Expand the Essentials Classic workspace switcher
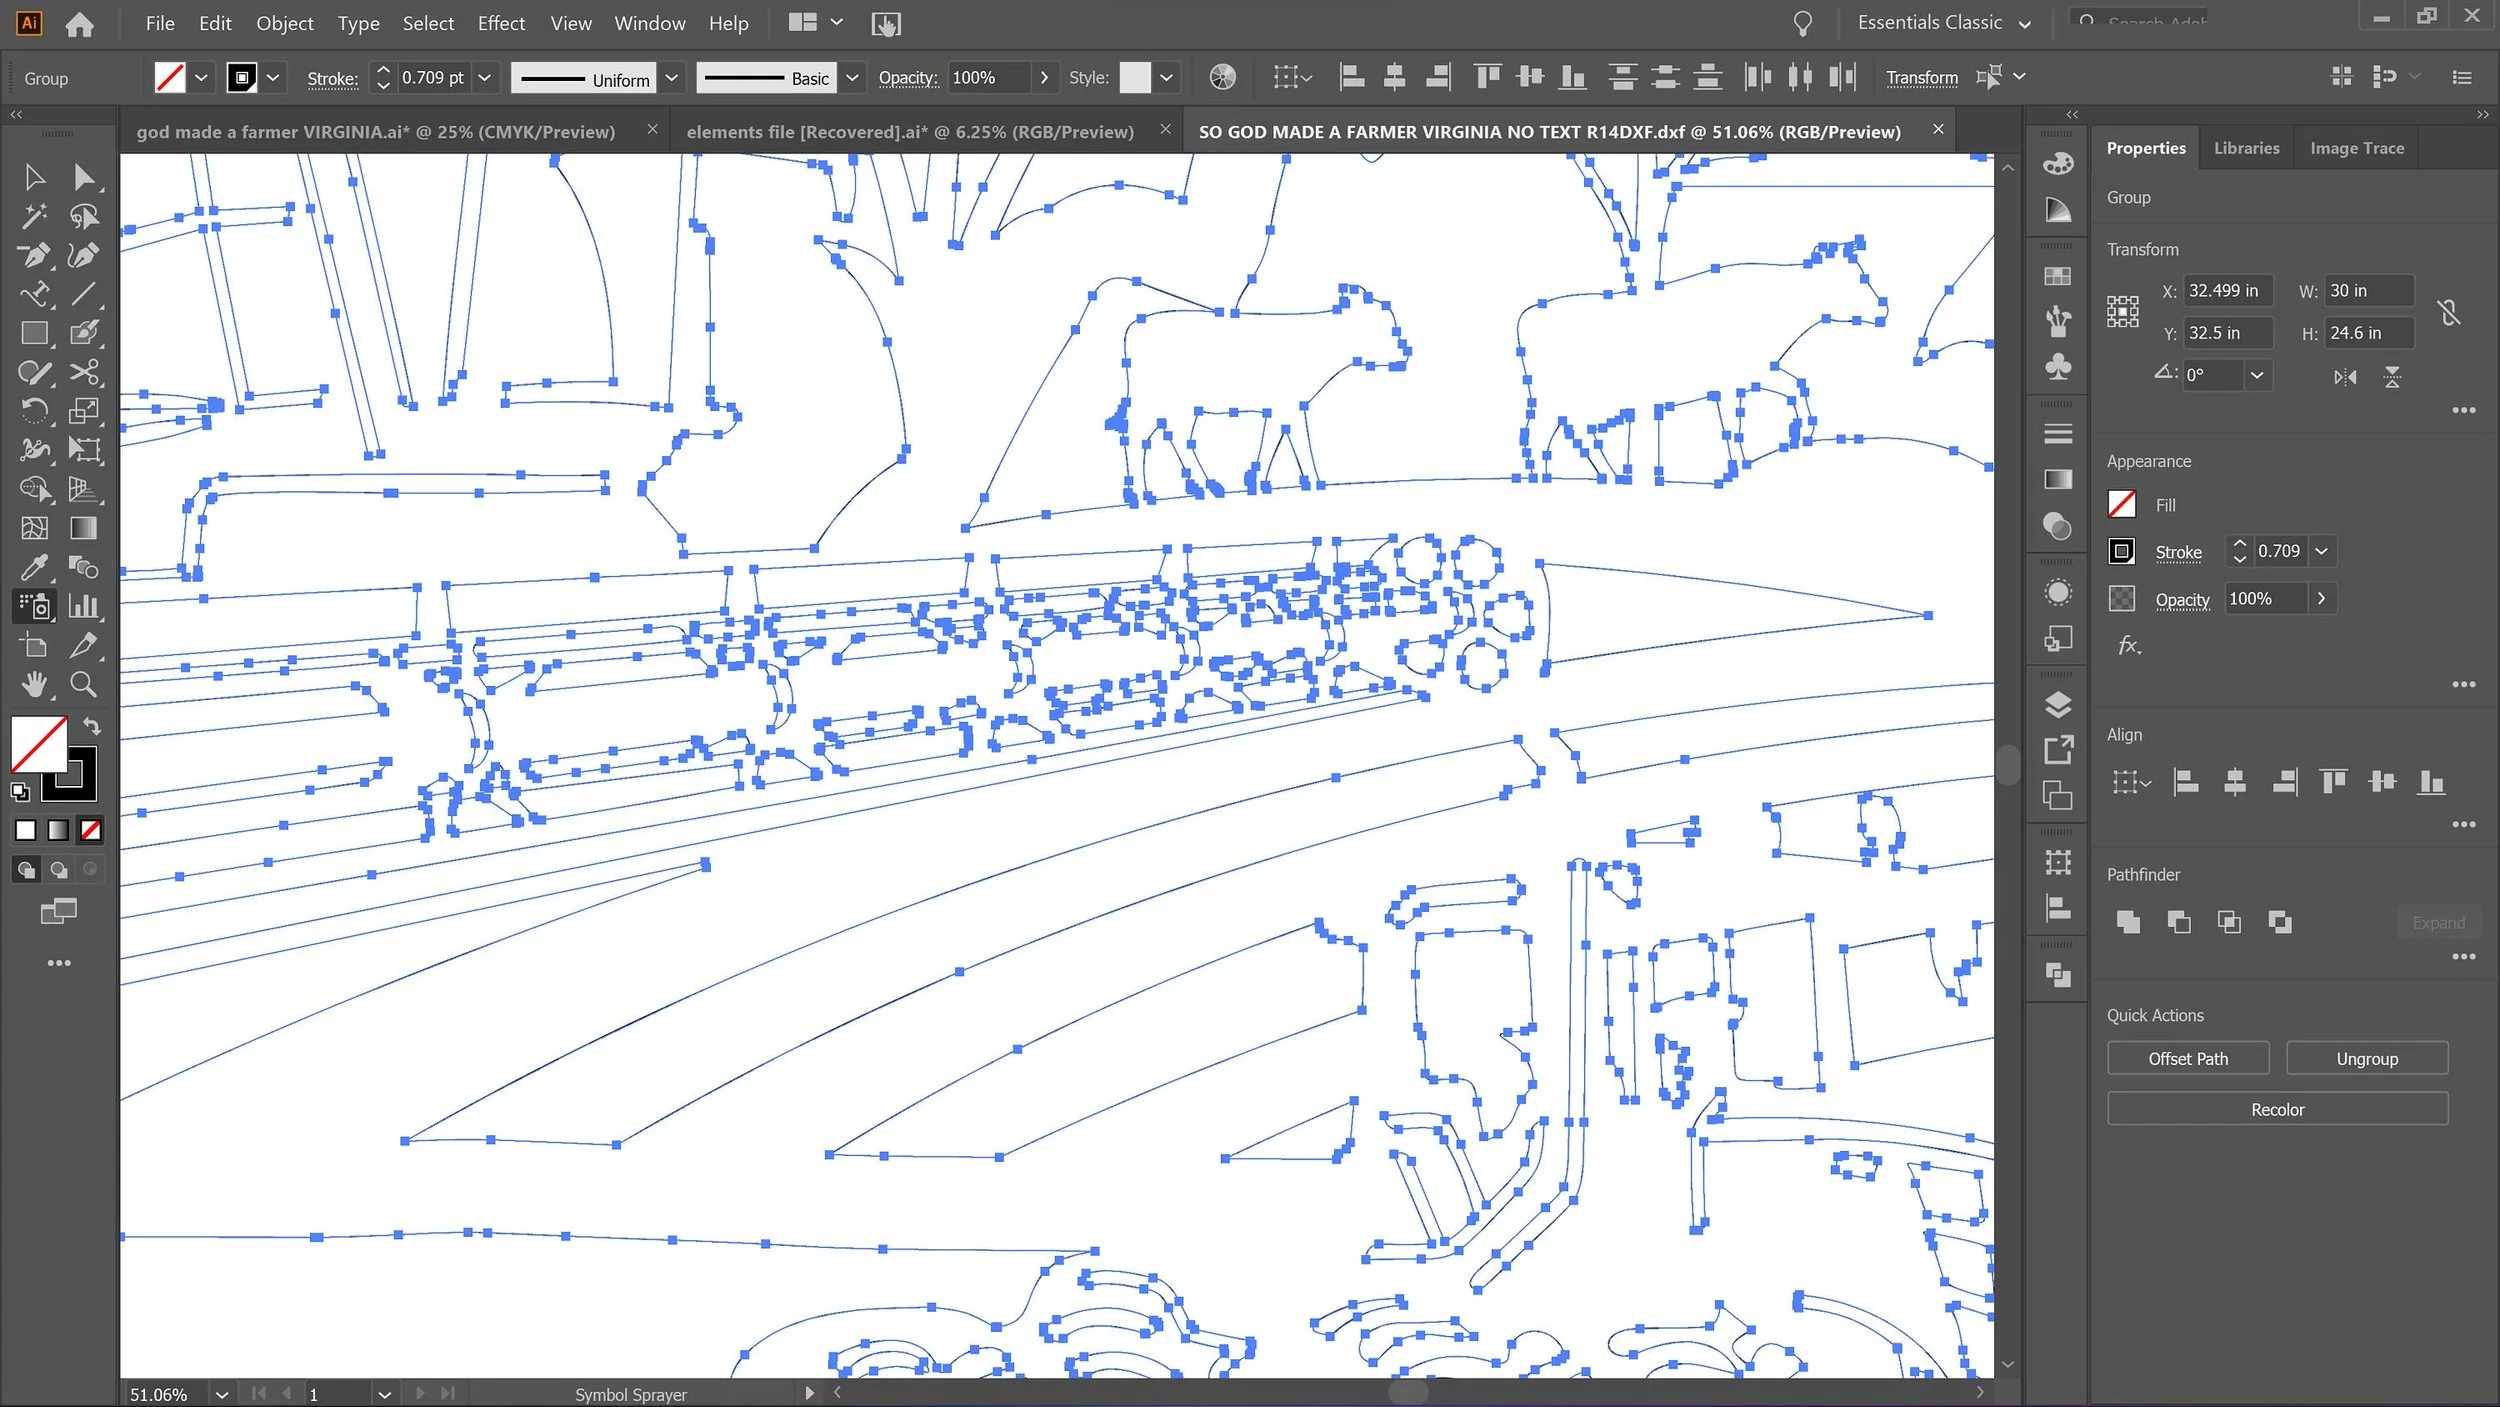The image size is (2500, 1407). click(x=2025, y=23)
